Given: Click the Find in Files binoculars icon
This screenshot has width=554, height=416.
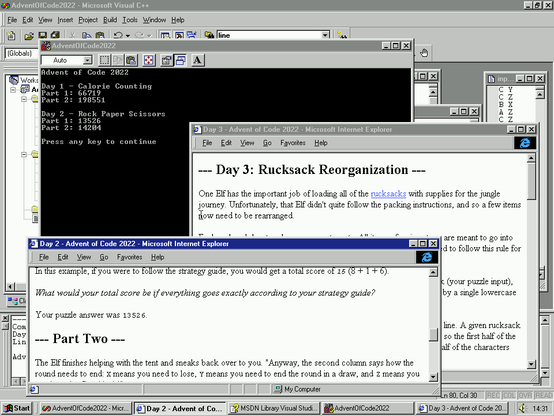Looking at the screenshot, I should click(x=209, y=35).
